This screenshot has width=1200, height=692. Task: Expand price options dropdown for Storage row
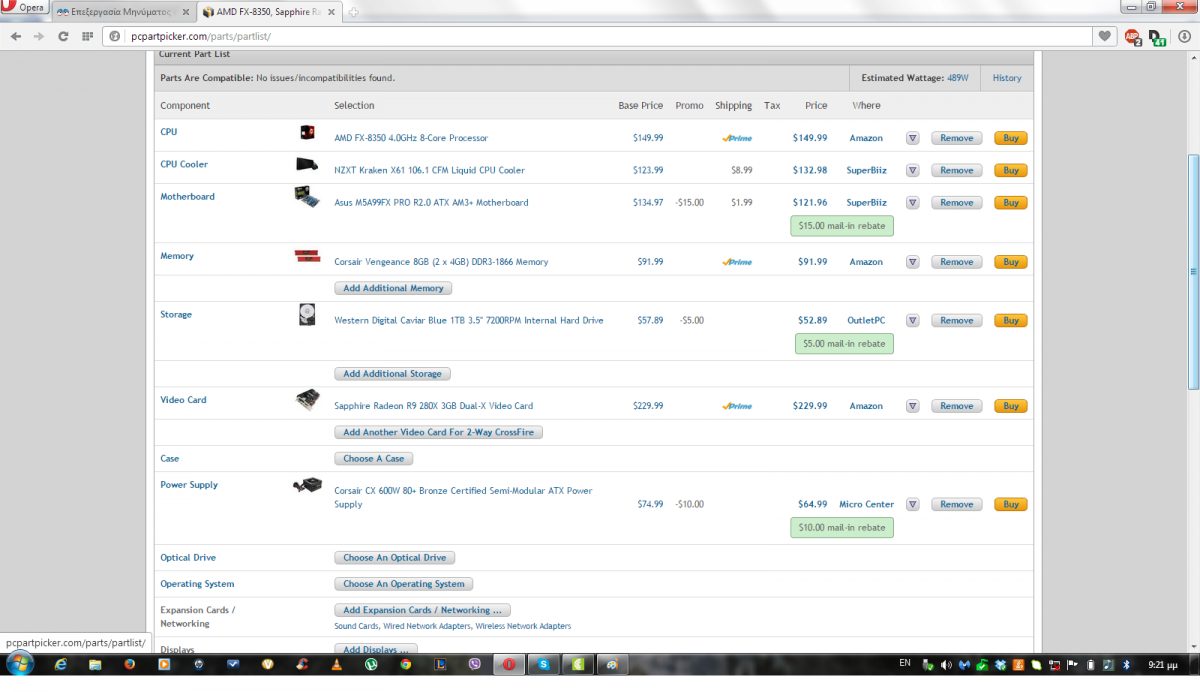tap(912, 321)
